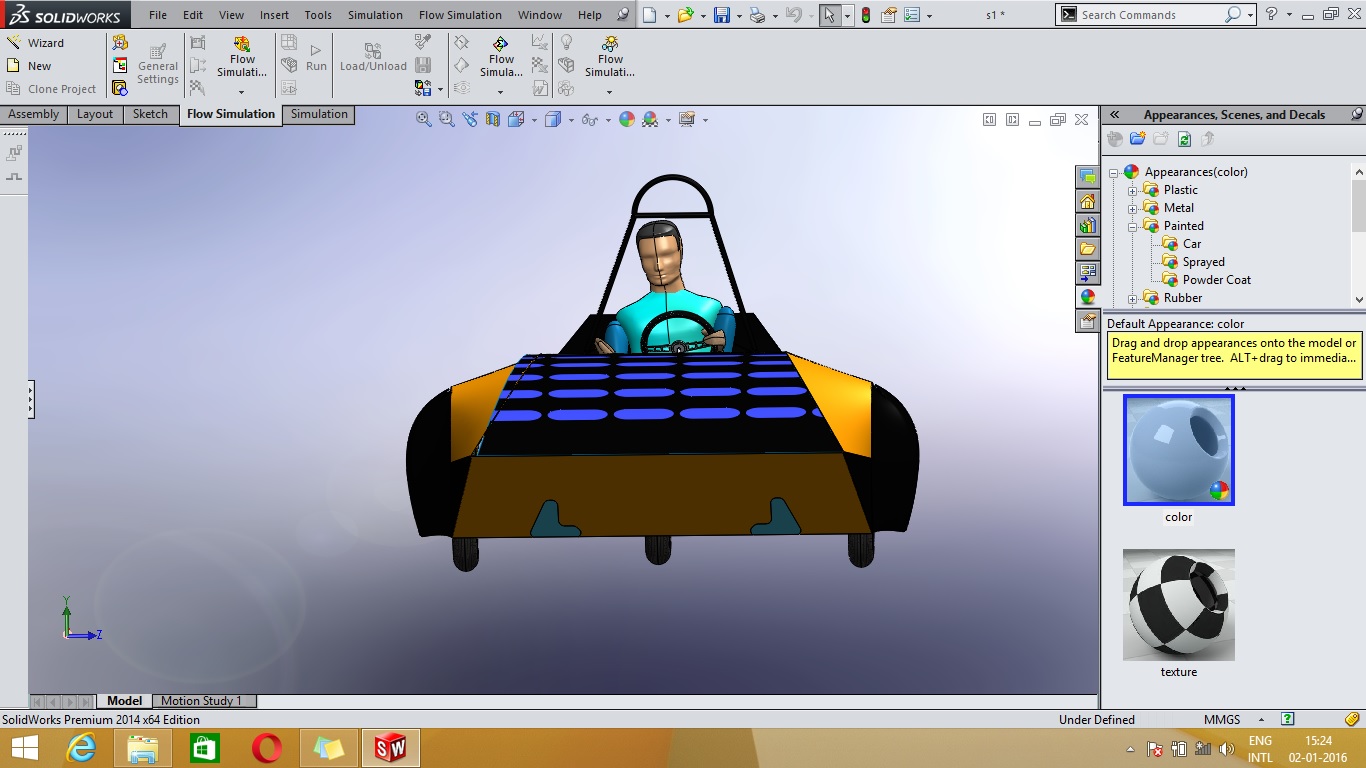
Task: Open the SolidWorks Forum task pane tab
Action: point(1088,177)
